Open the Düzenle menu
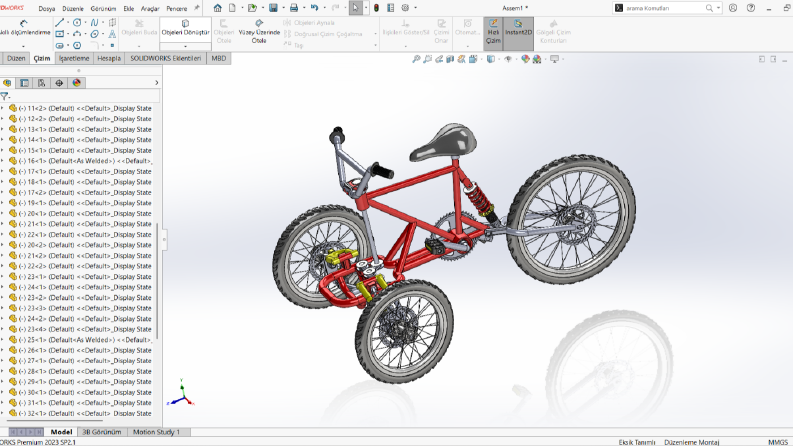793x446 pixels. point(73,8)
